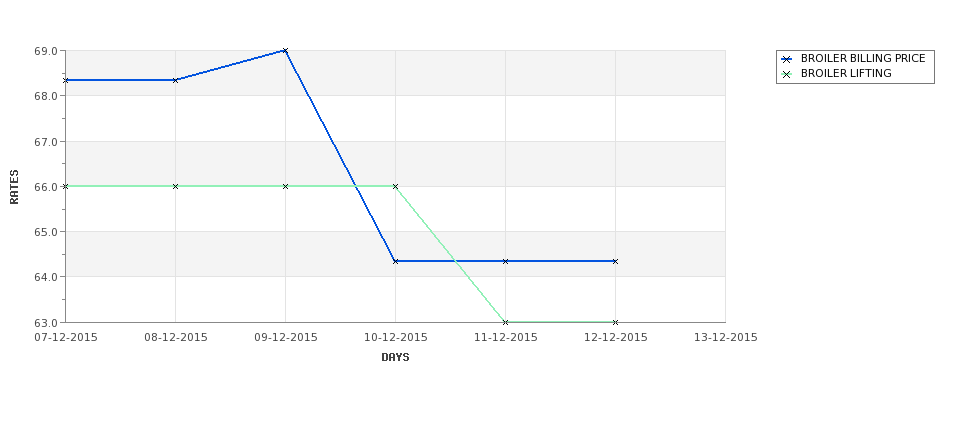Click the 13-12-2015 x-axis date label
The image size is (975, 429).
726,338
